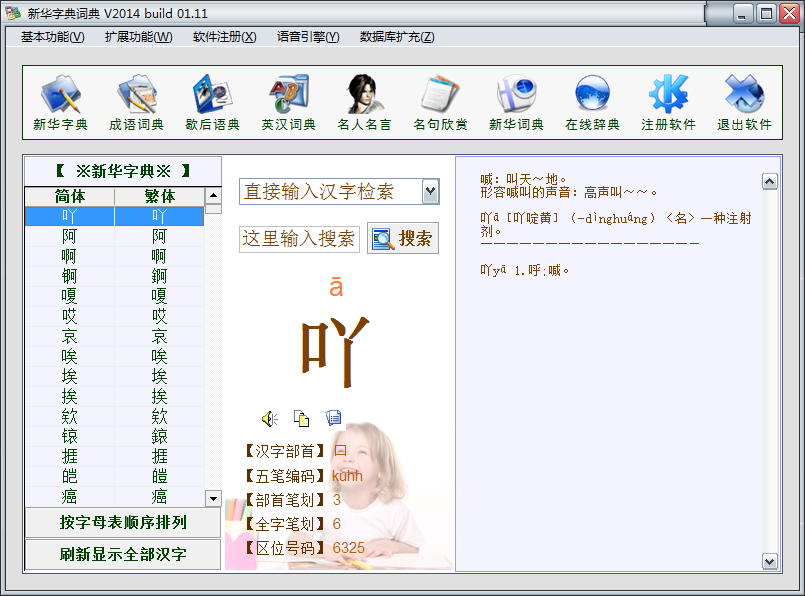Image resolution: width=805 pixels, height=596 pixels.
Task: Open the 歇后语典 toolbar icon
Action: tap(213, 102)
